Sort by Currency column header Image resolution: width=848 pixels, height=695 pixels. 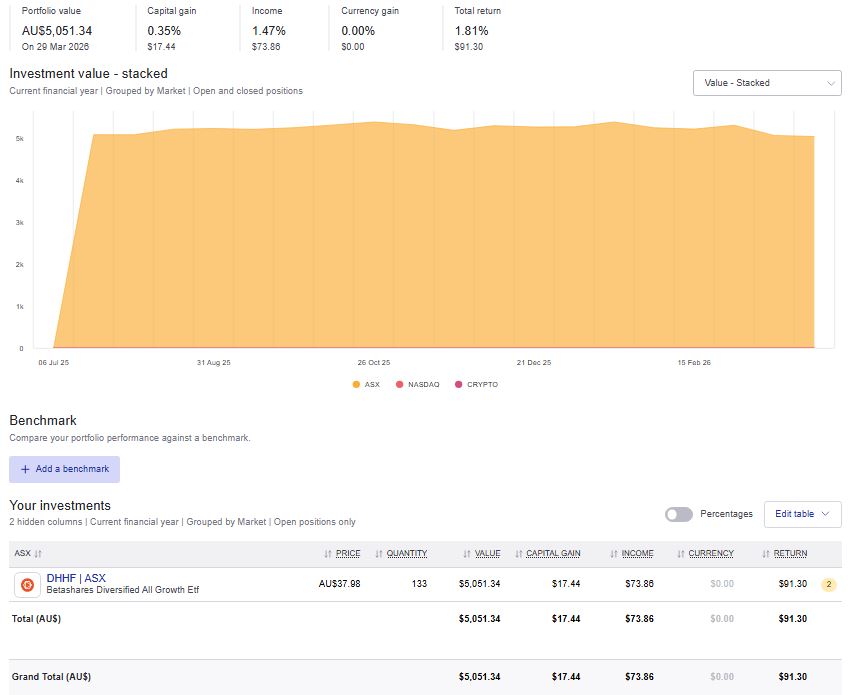[710, 554]
